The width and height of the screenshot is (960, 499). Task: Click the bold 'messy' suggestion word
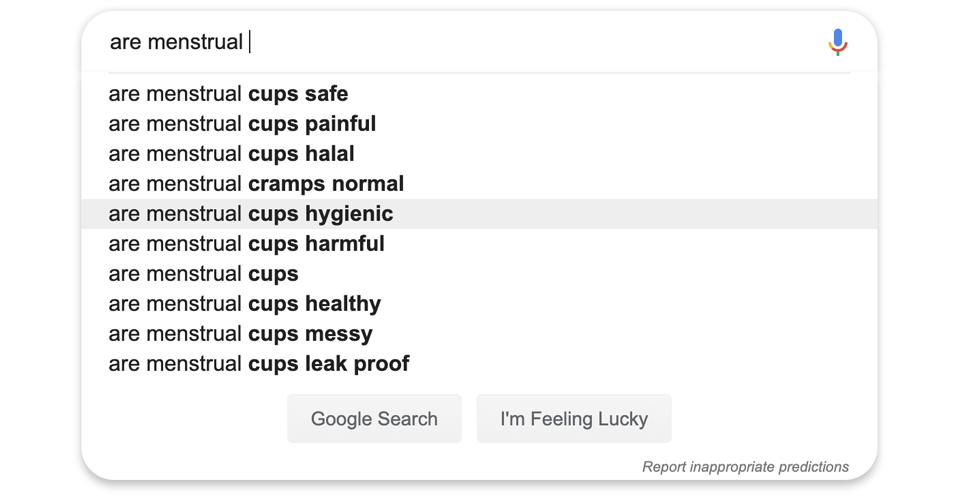coord(339,334)
